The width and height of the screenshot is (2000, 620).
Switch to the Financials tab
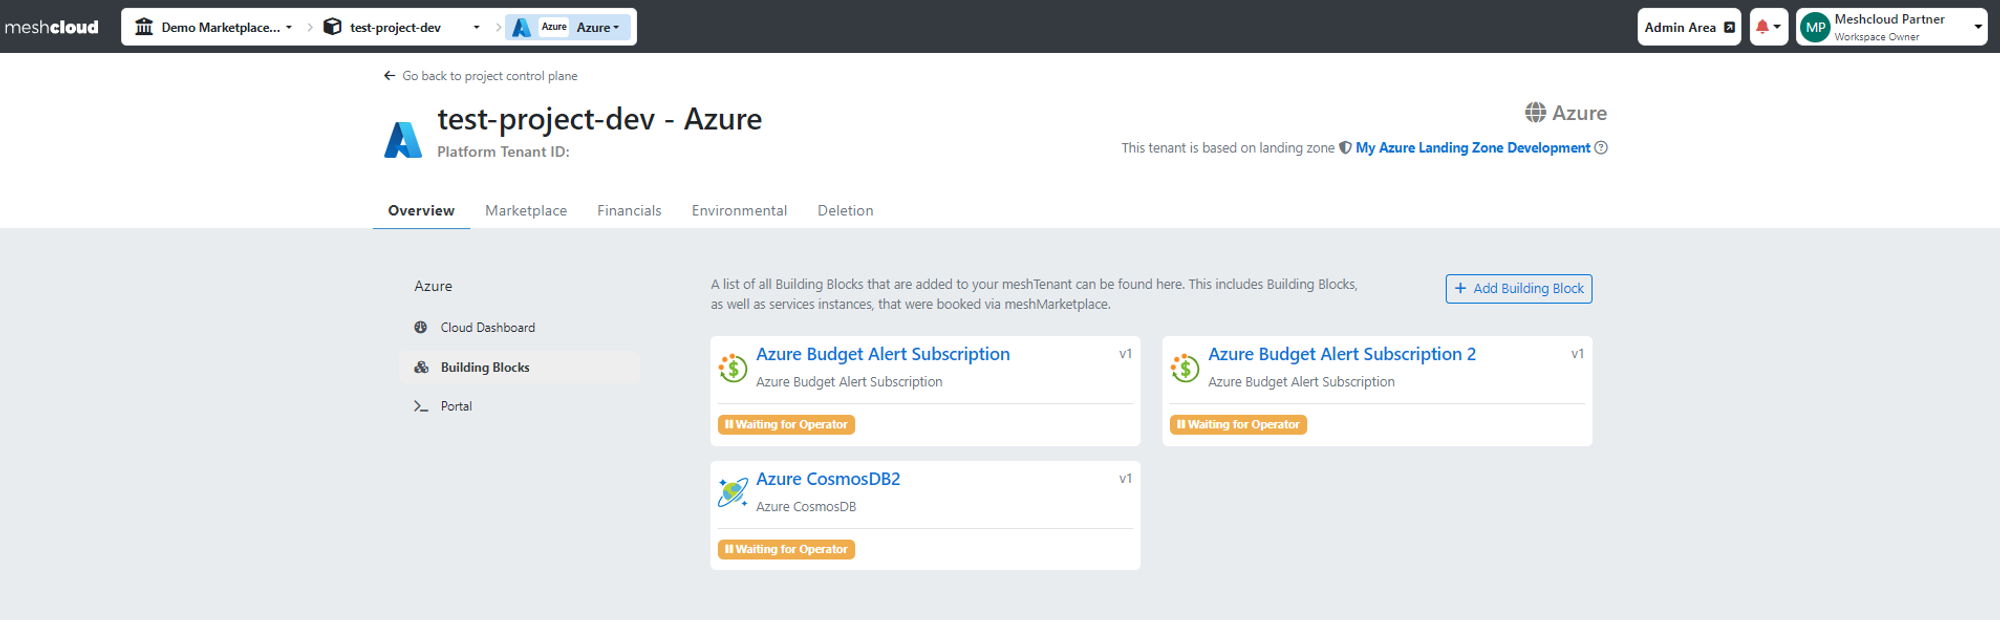[x=629, y=211]
